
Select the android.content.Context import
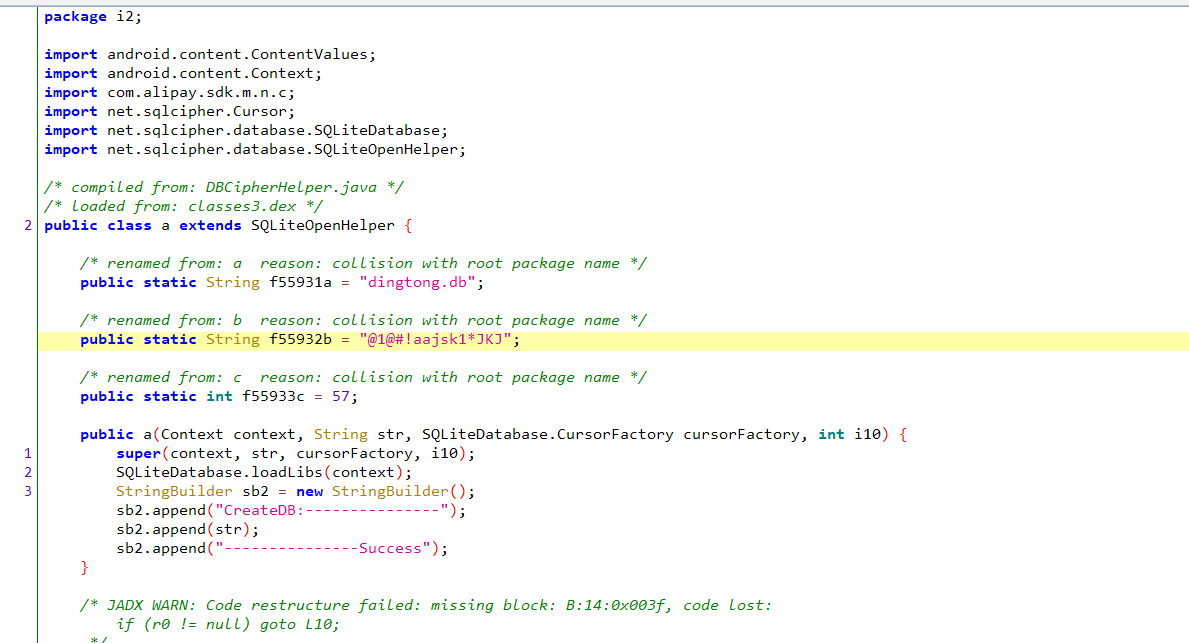[x=183, y=74]
